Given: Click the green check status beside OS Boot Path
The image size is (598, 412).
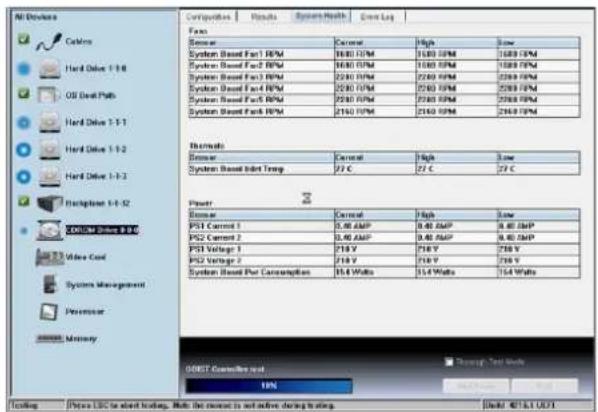Looking at the screenshot, I should [x=24, y=93].
